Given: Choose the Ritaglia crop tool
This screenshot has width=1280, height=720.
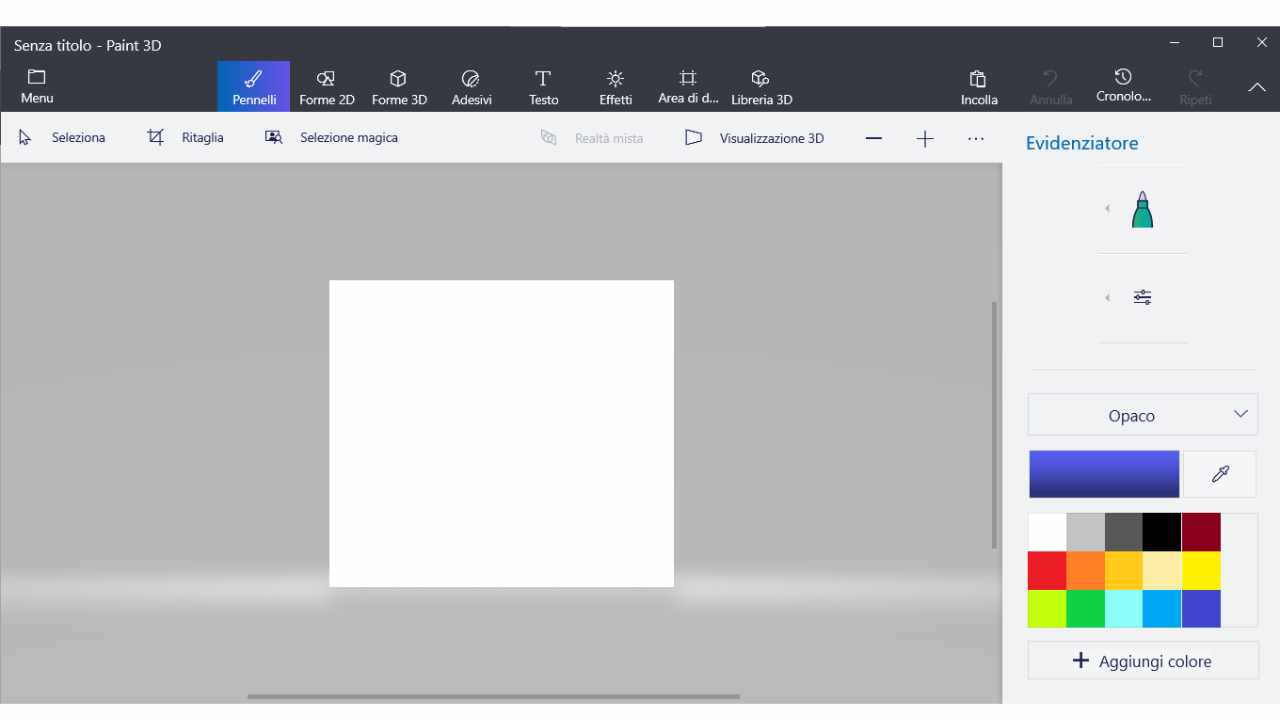Looking at the screenshot, I should [x=186, y=138].
